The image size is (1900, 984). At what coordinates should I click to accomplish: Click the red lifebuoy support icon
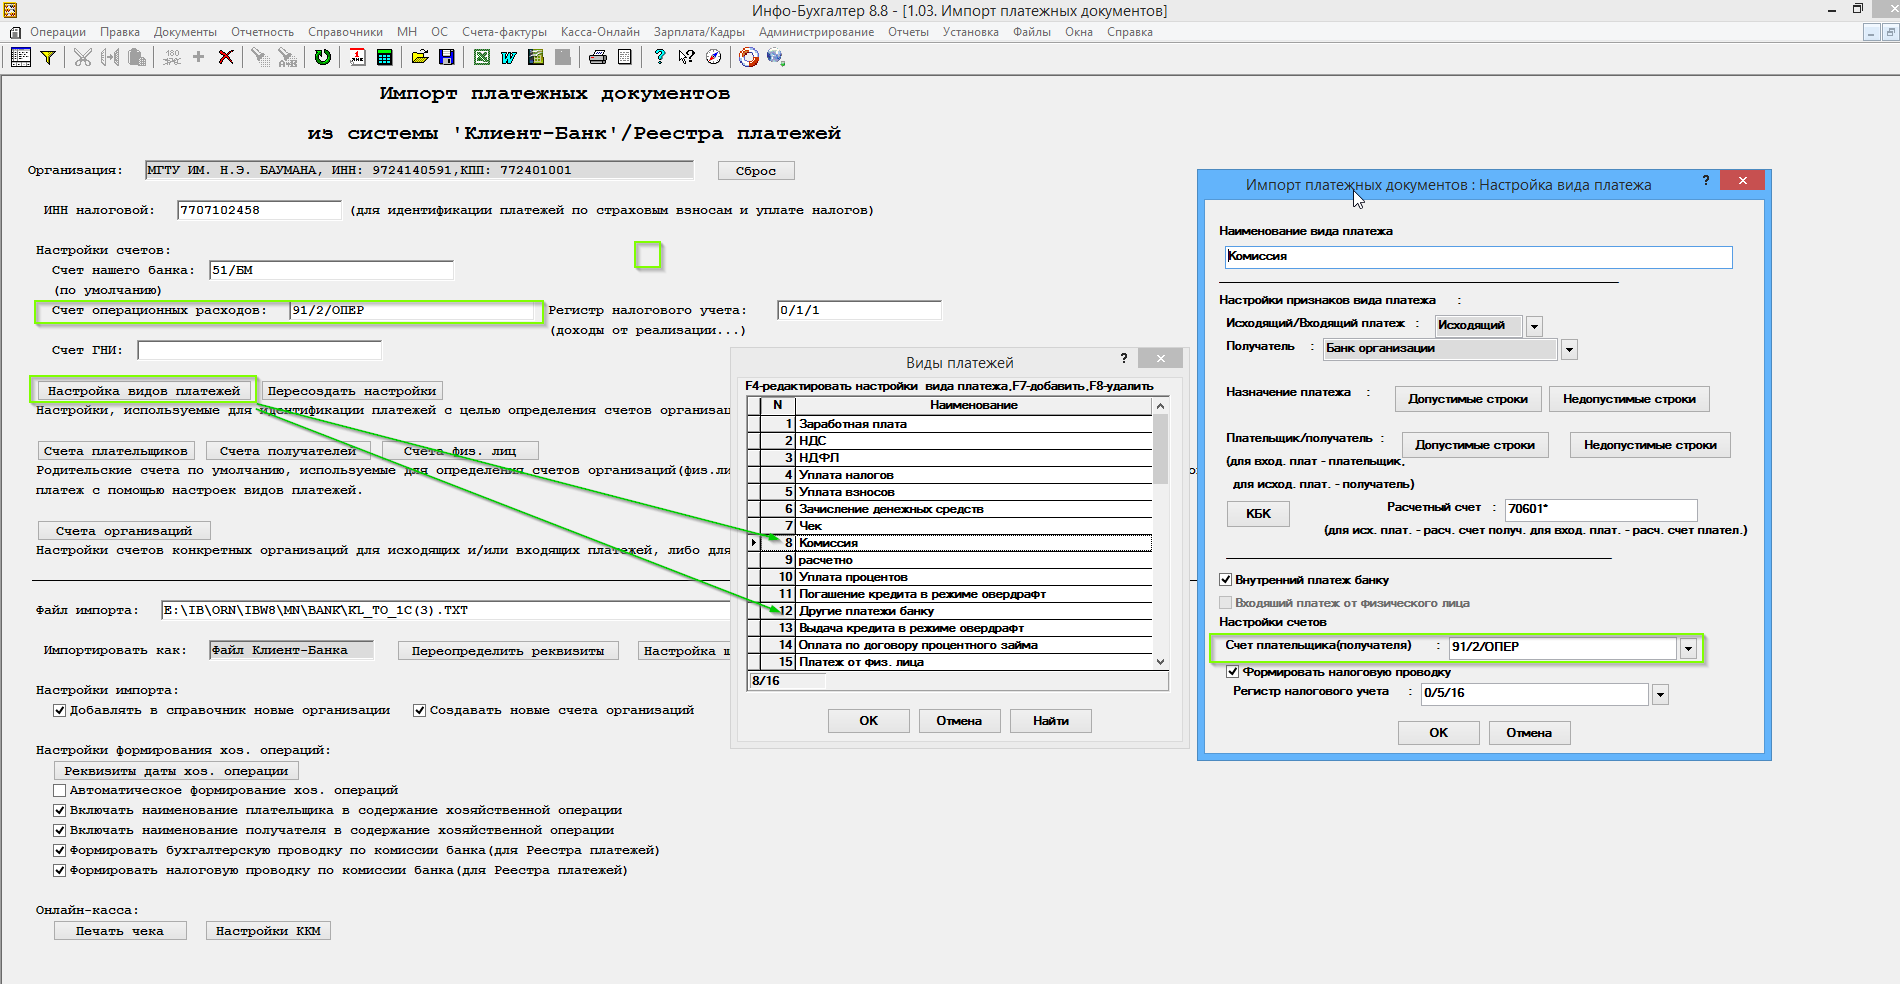point(749,57)
